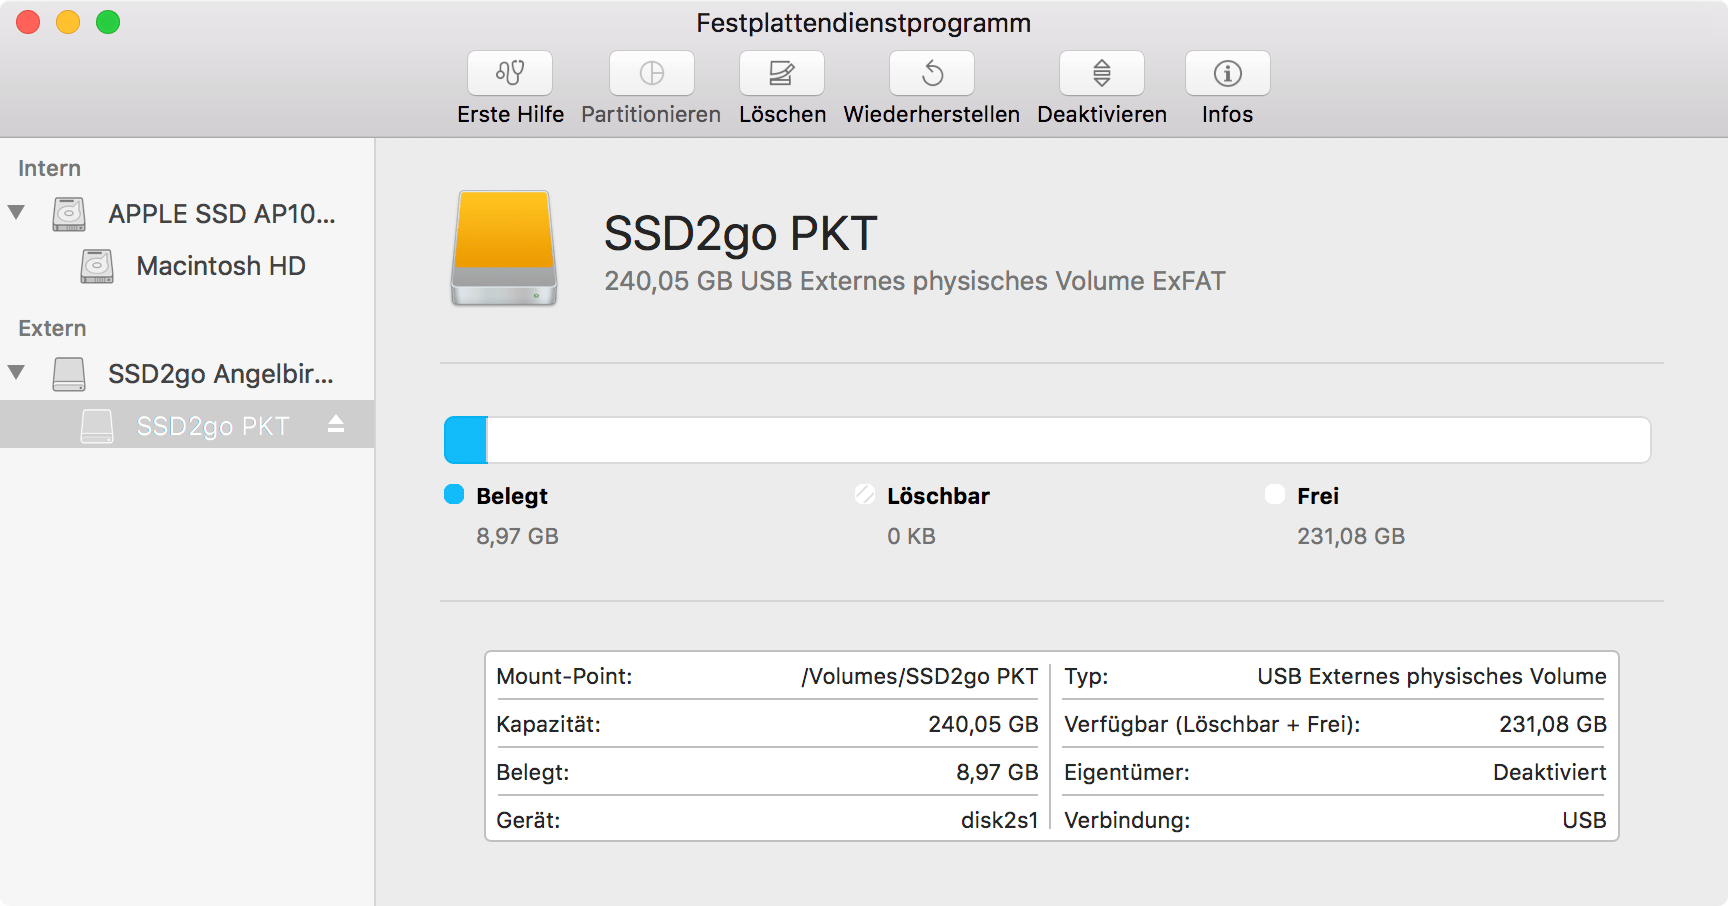Click the '0 KB' Löschbar value
The image size is (1728, 906).
911,536
